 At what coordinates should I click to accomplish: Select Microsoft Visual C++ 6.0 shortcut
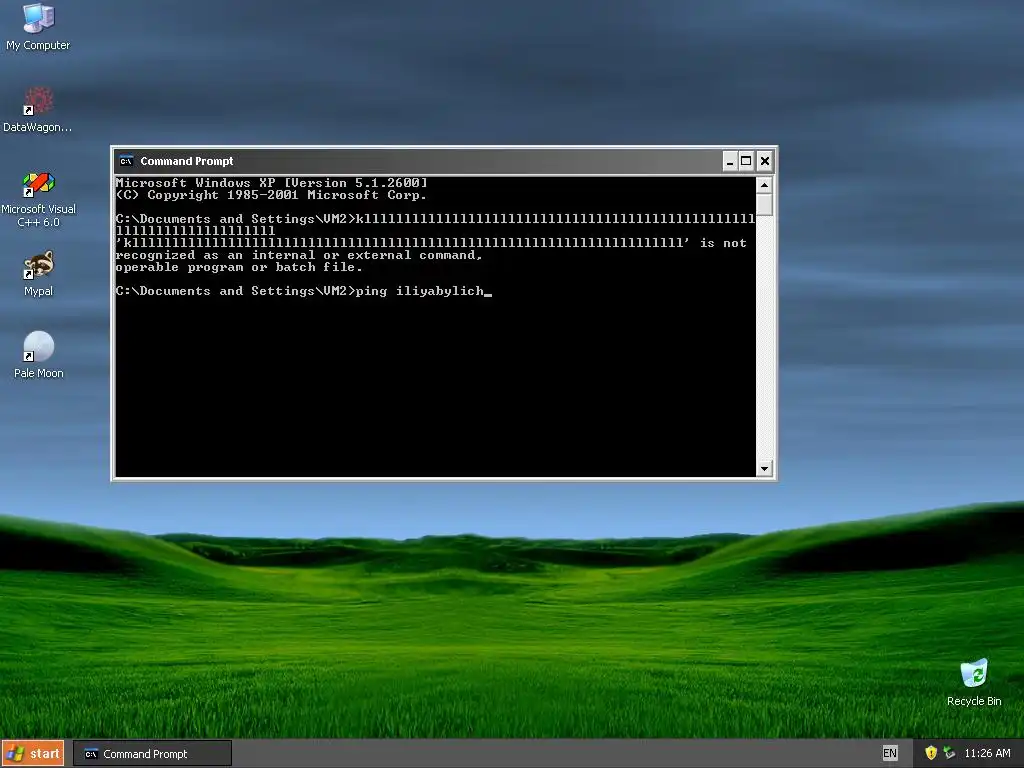tap(38, 199)
